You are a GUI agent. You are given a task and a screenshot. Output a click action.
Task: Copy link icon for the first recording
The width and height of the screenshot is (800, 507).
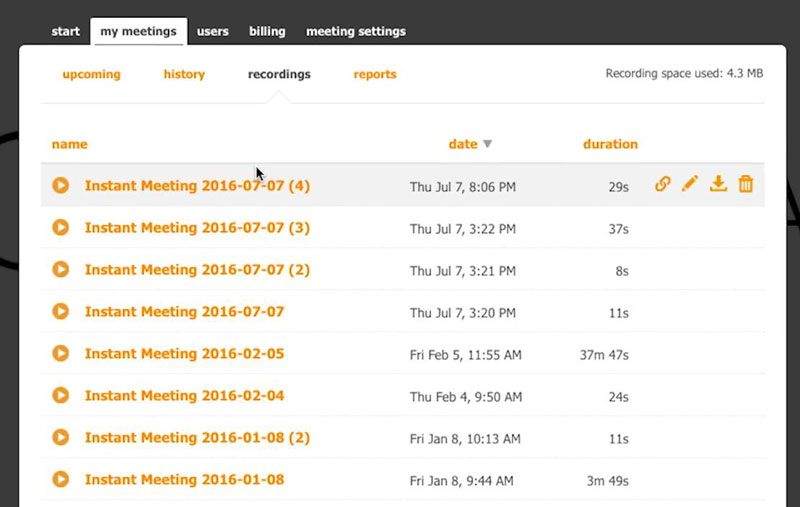tap(662, 184)
